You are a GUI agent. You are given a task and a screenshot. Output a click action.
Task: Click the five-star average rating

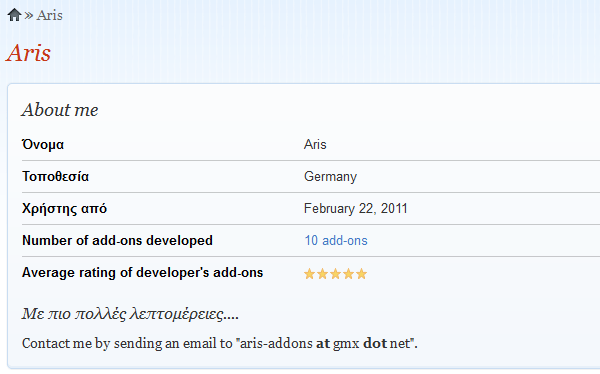tap(335, 274)
